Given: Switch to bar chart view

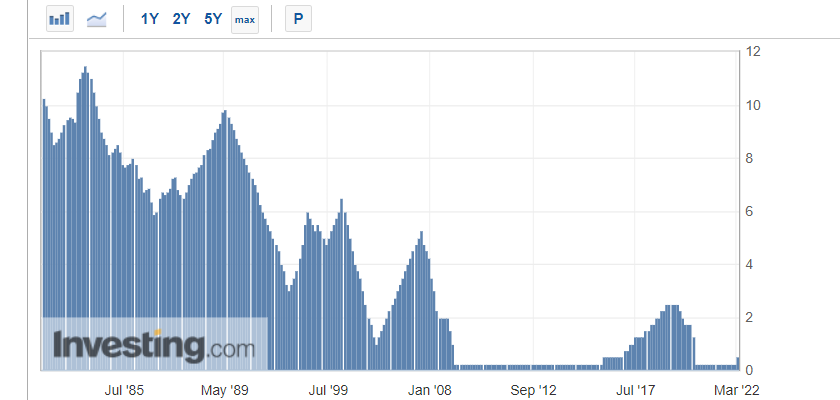Looking at the screenshot, I should pyautogui.click(x=59, y=19).
